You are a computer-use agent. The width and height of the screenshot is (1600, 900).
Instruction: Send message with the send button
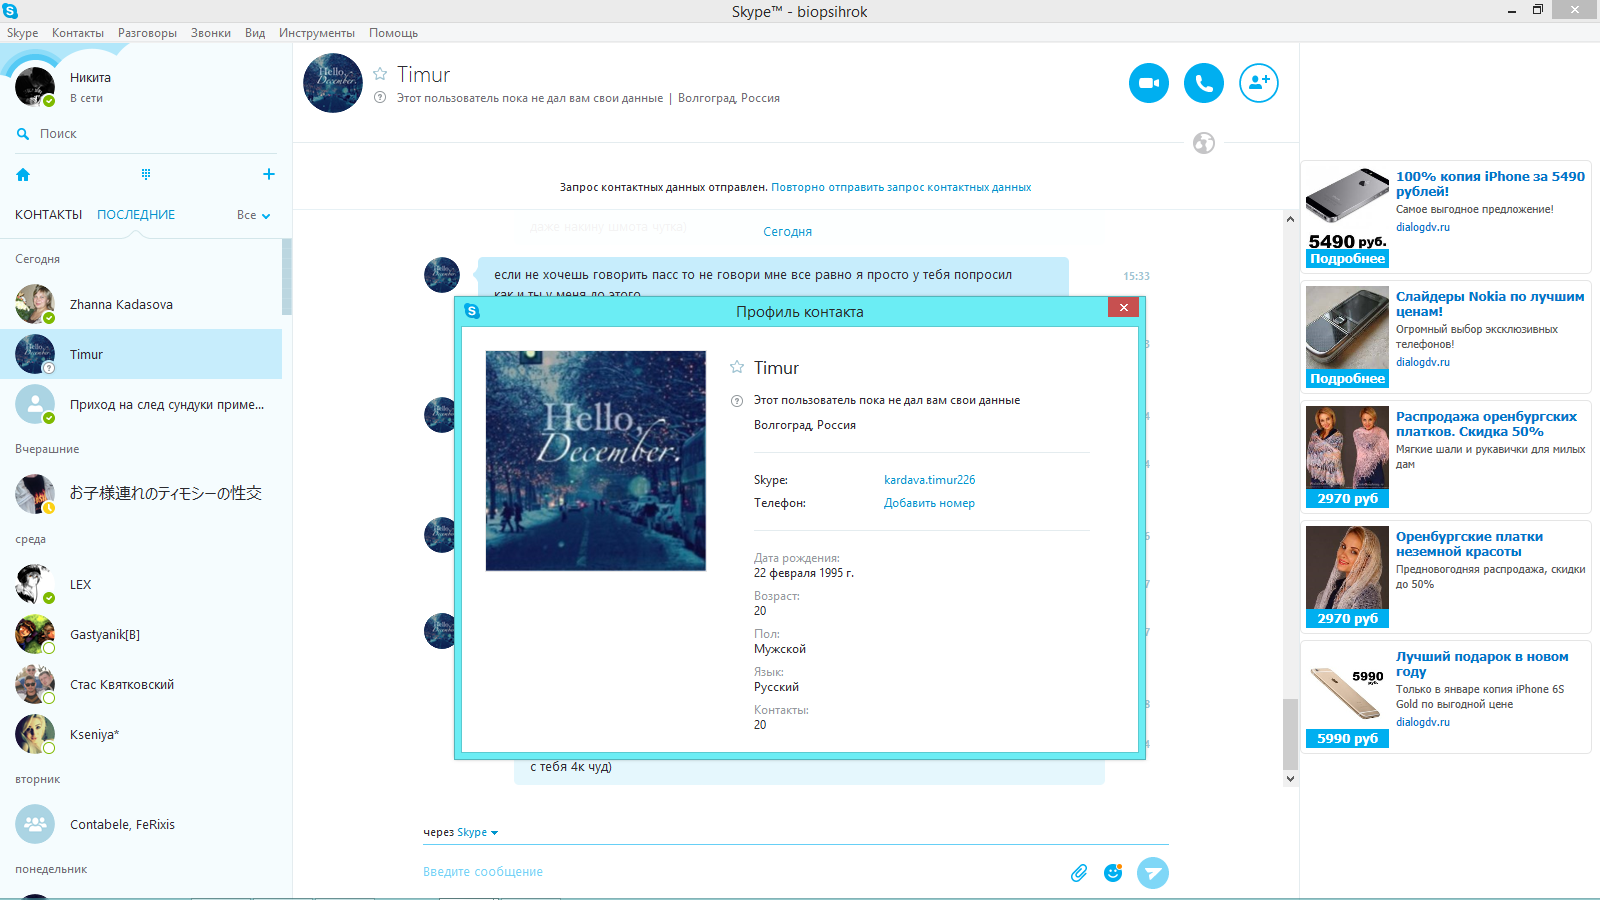point(1153,873)
